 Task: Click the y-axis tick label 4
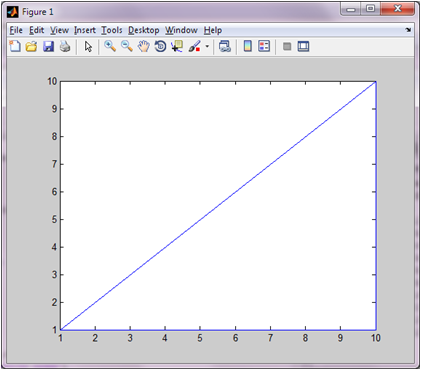tap(54, 247)
